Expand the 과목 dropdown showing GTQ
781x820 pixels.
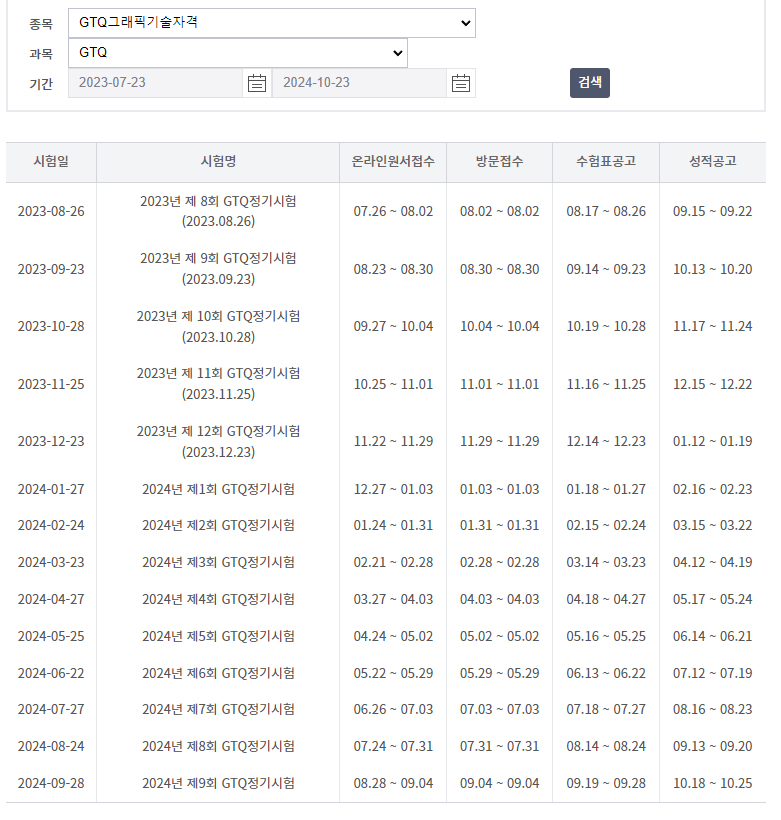click(237, 53)
